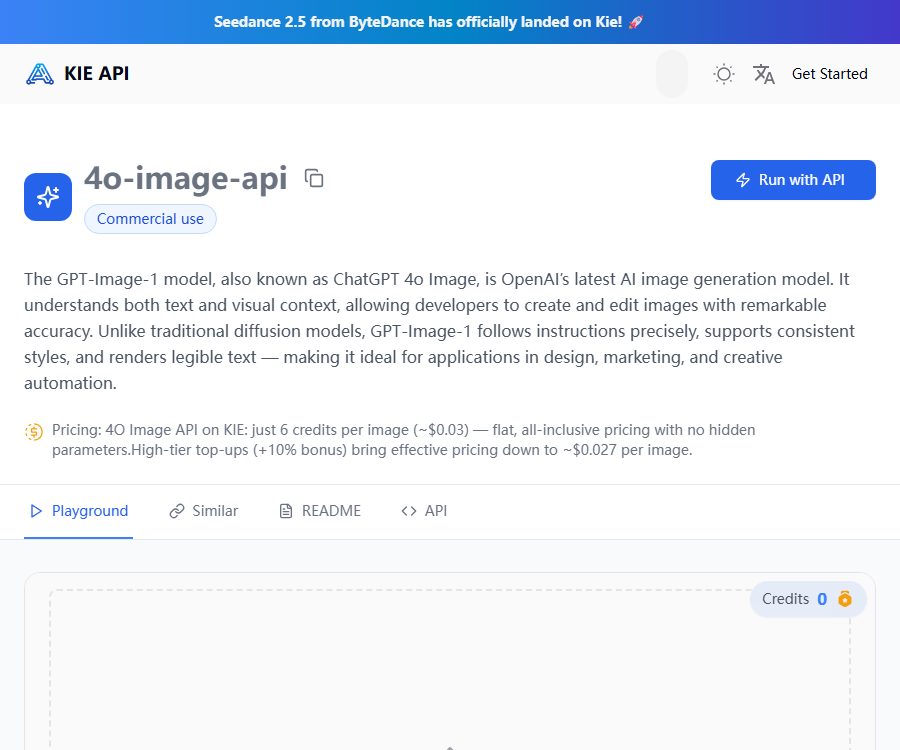The image size is (900, 750).
Task: Click Get Started in the header
Action: [829, 74]
